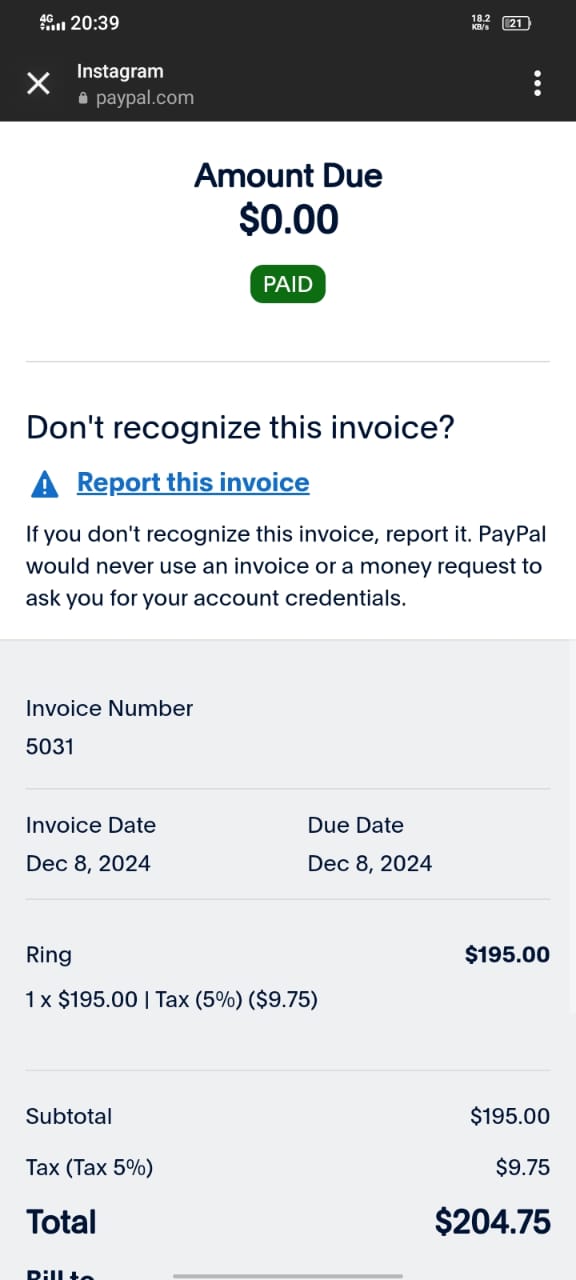Tap the bottom navigation gesture bar

pos(288,1275)
